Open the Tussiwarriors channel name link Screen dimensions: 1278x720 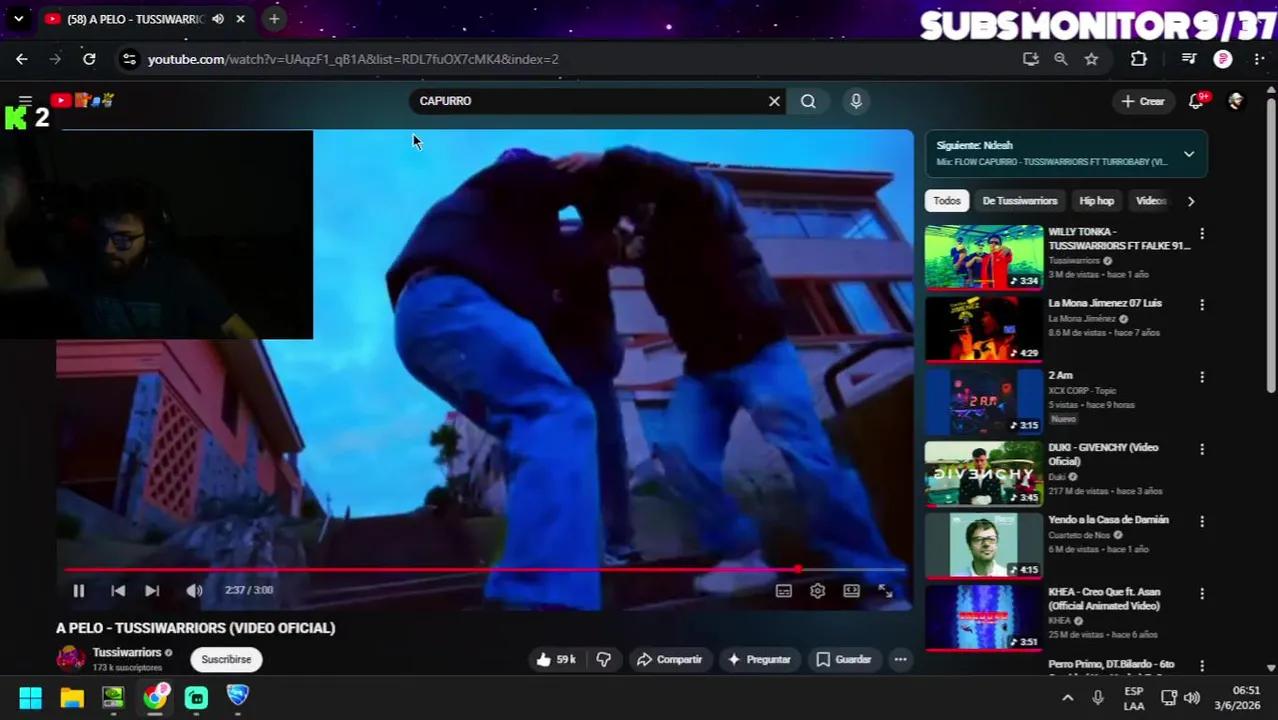[126, 652]
